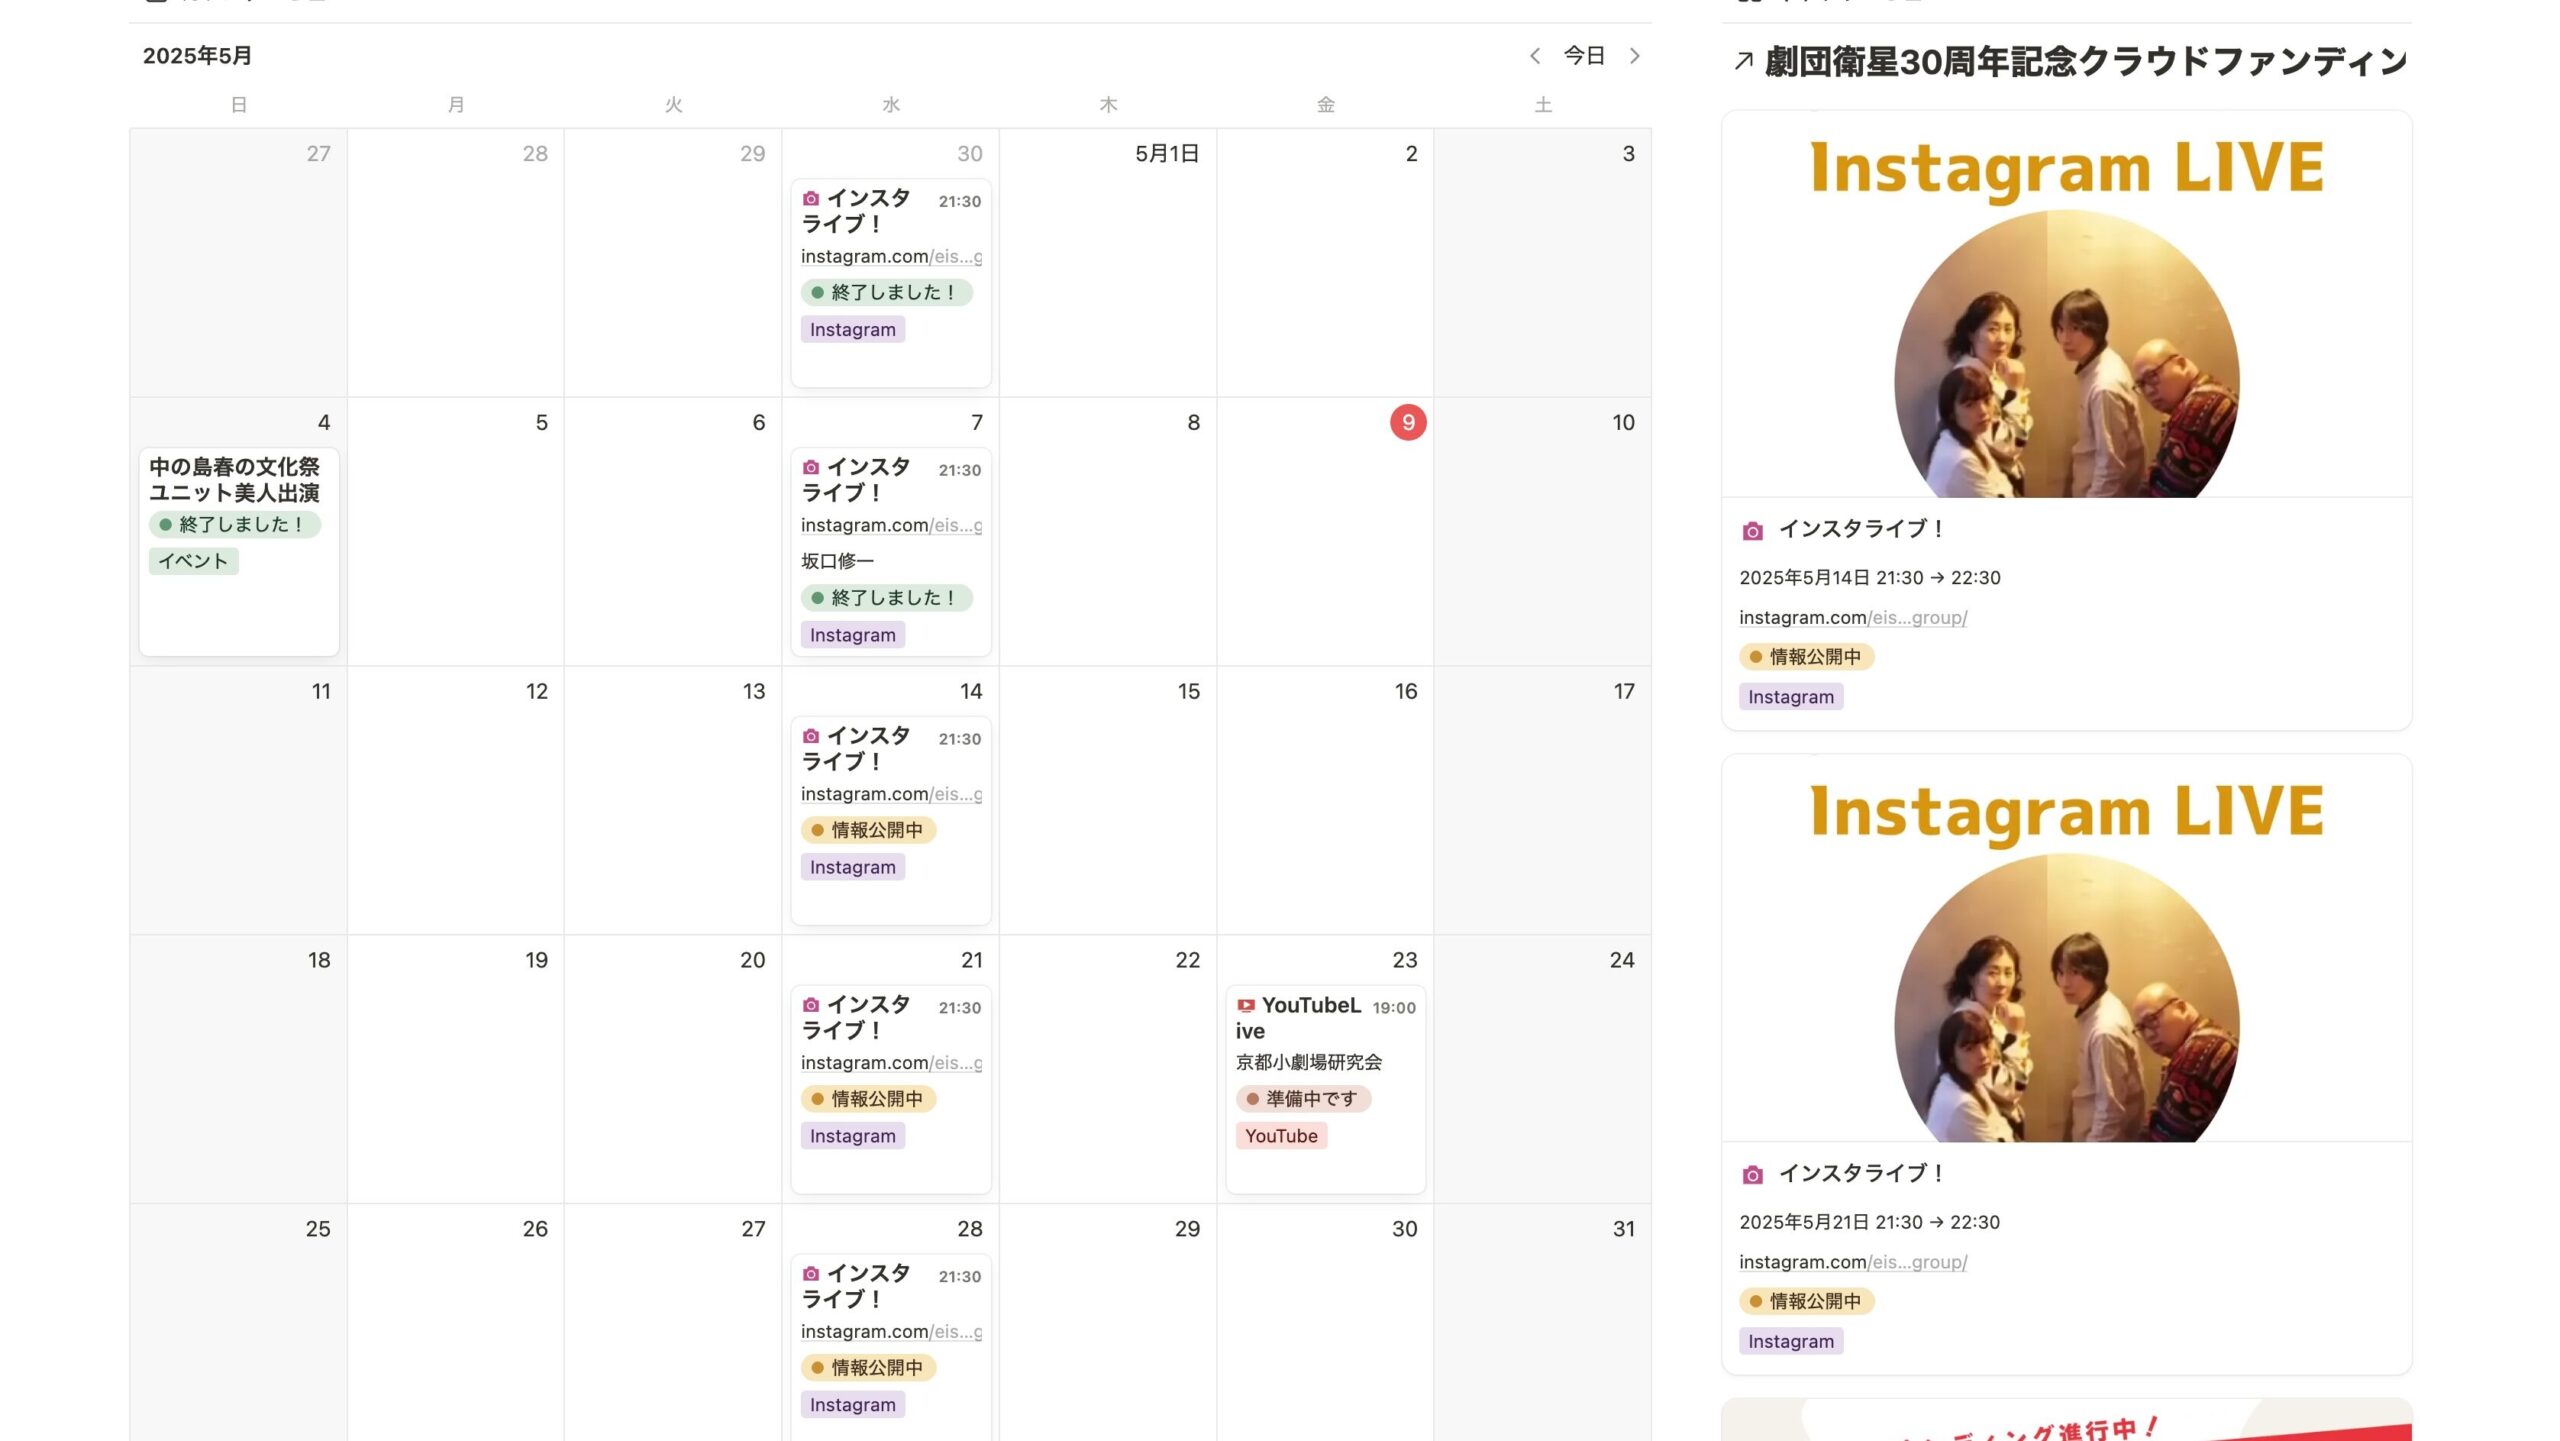The image size is (2560, 1441).
Task: Click 情報公開中 status in May 14 gallery card
Action: tap(1806, 657)
